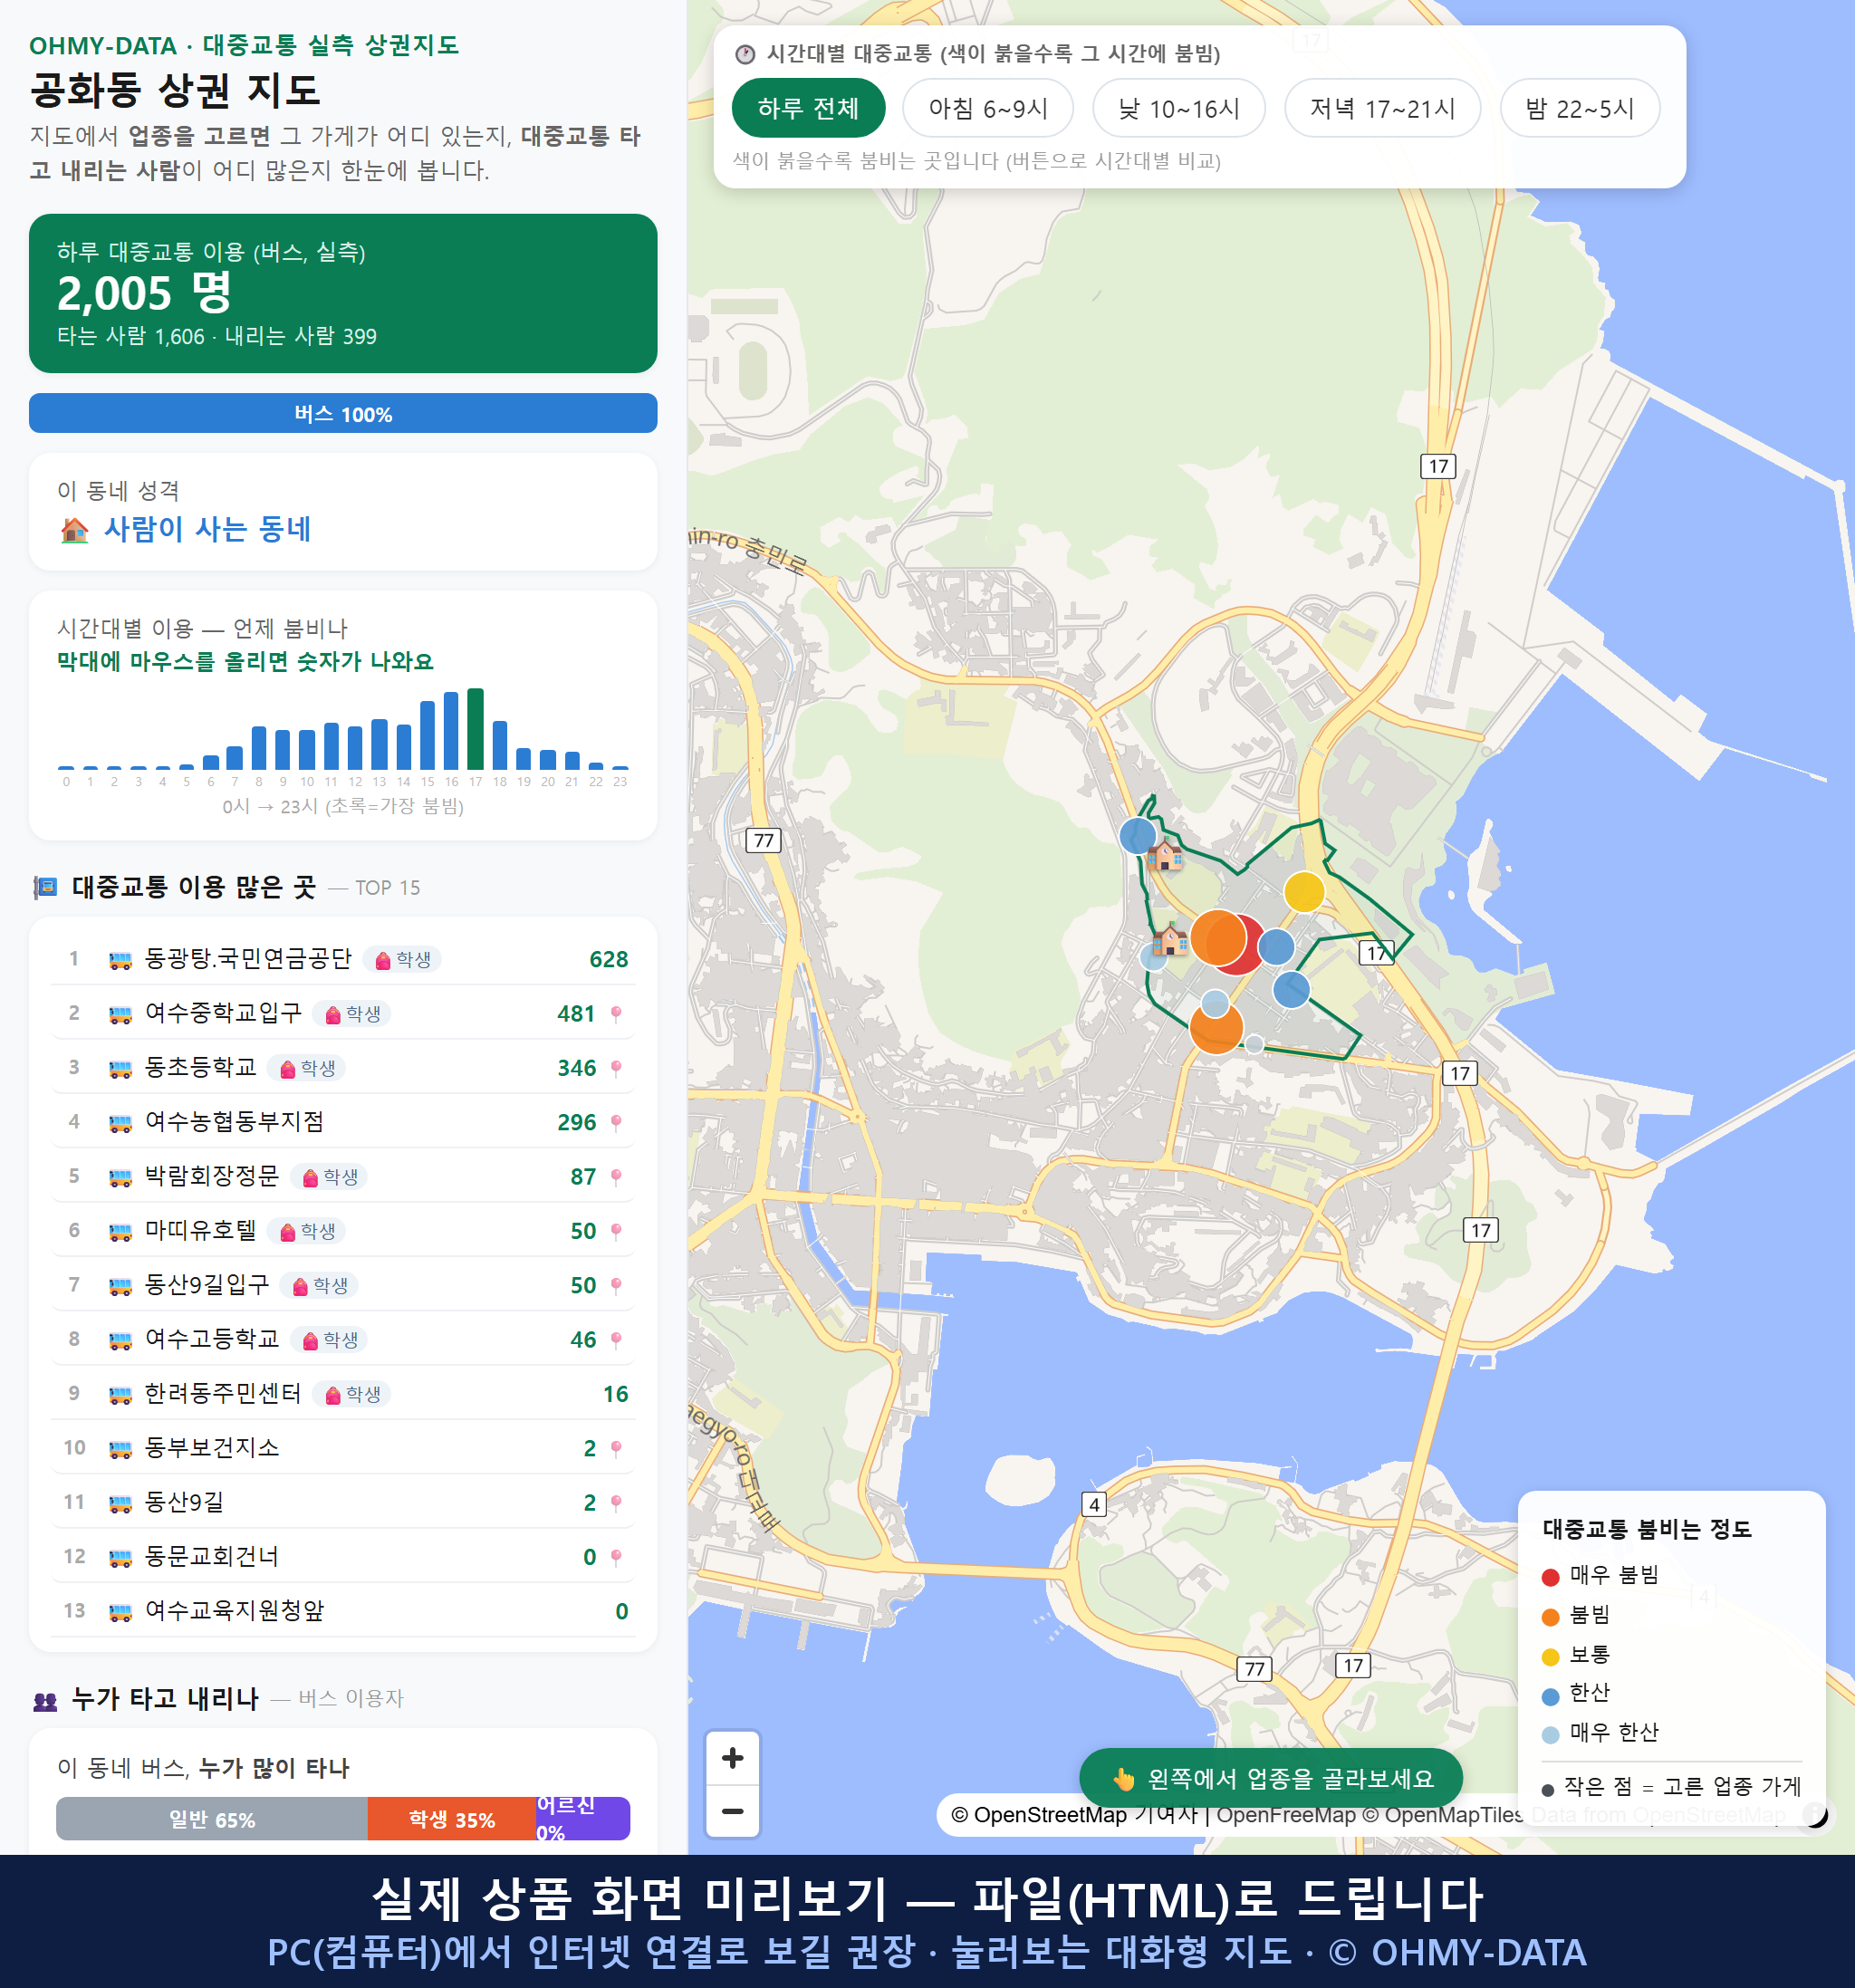Click the yellow 보통 legend dot
The image size is (1855, 1988).
pyautogui.click(x=1551, y=1657)
